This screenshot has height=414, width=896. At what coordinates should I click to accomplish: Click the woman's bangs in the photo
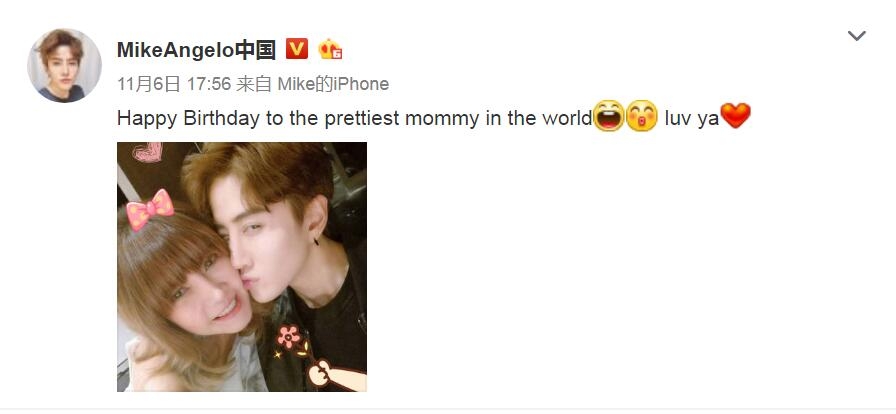(x=176, y=260)
